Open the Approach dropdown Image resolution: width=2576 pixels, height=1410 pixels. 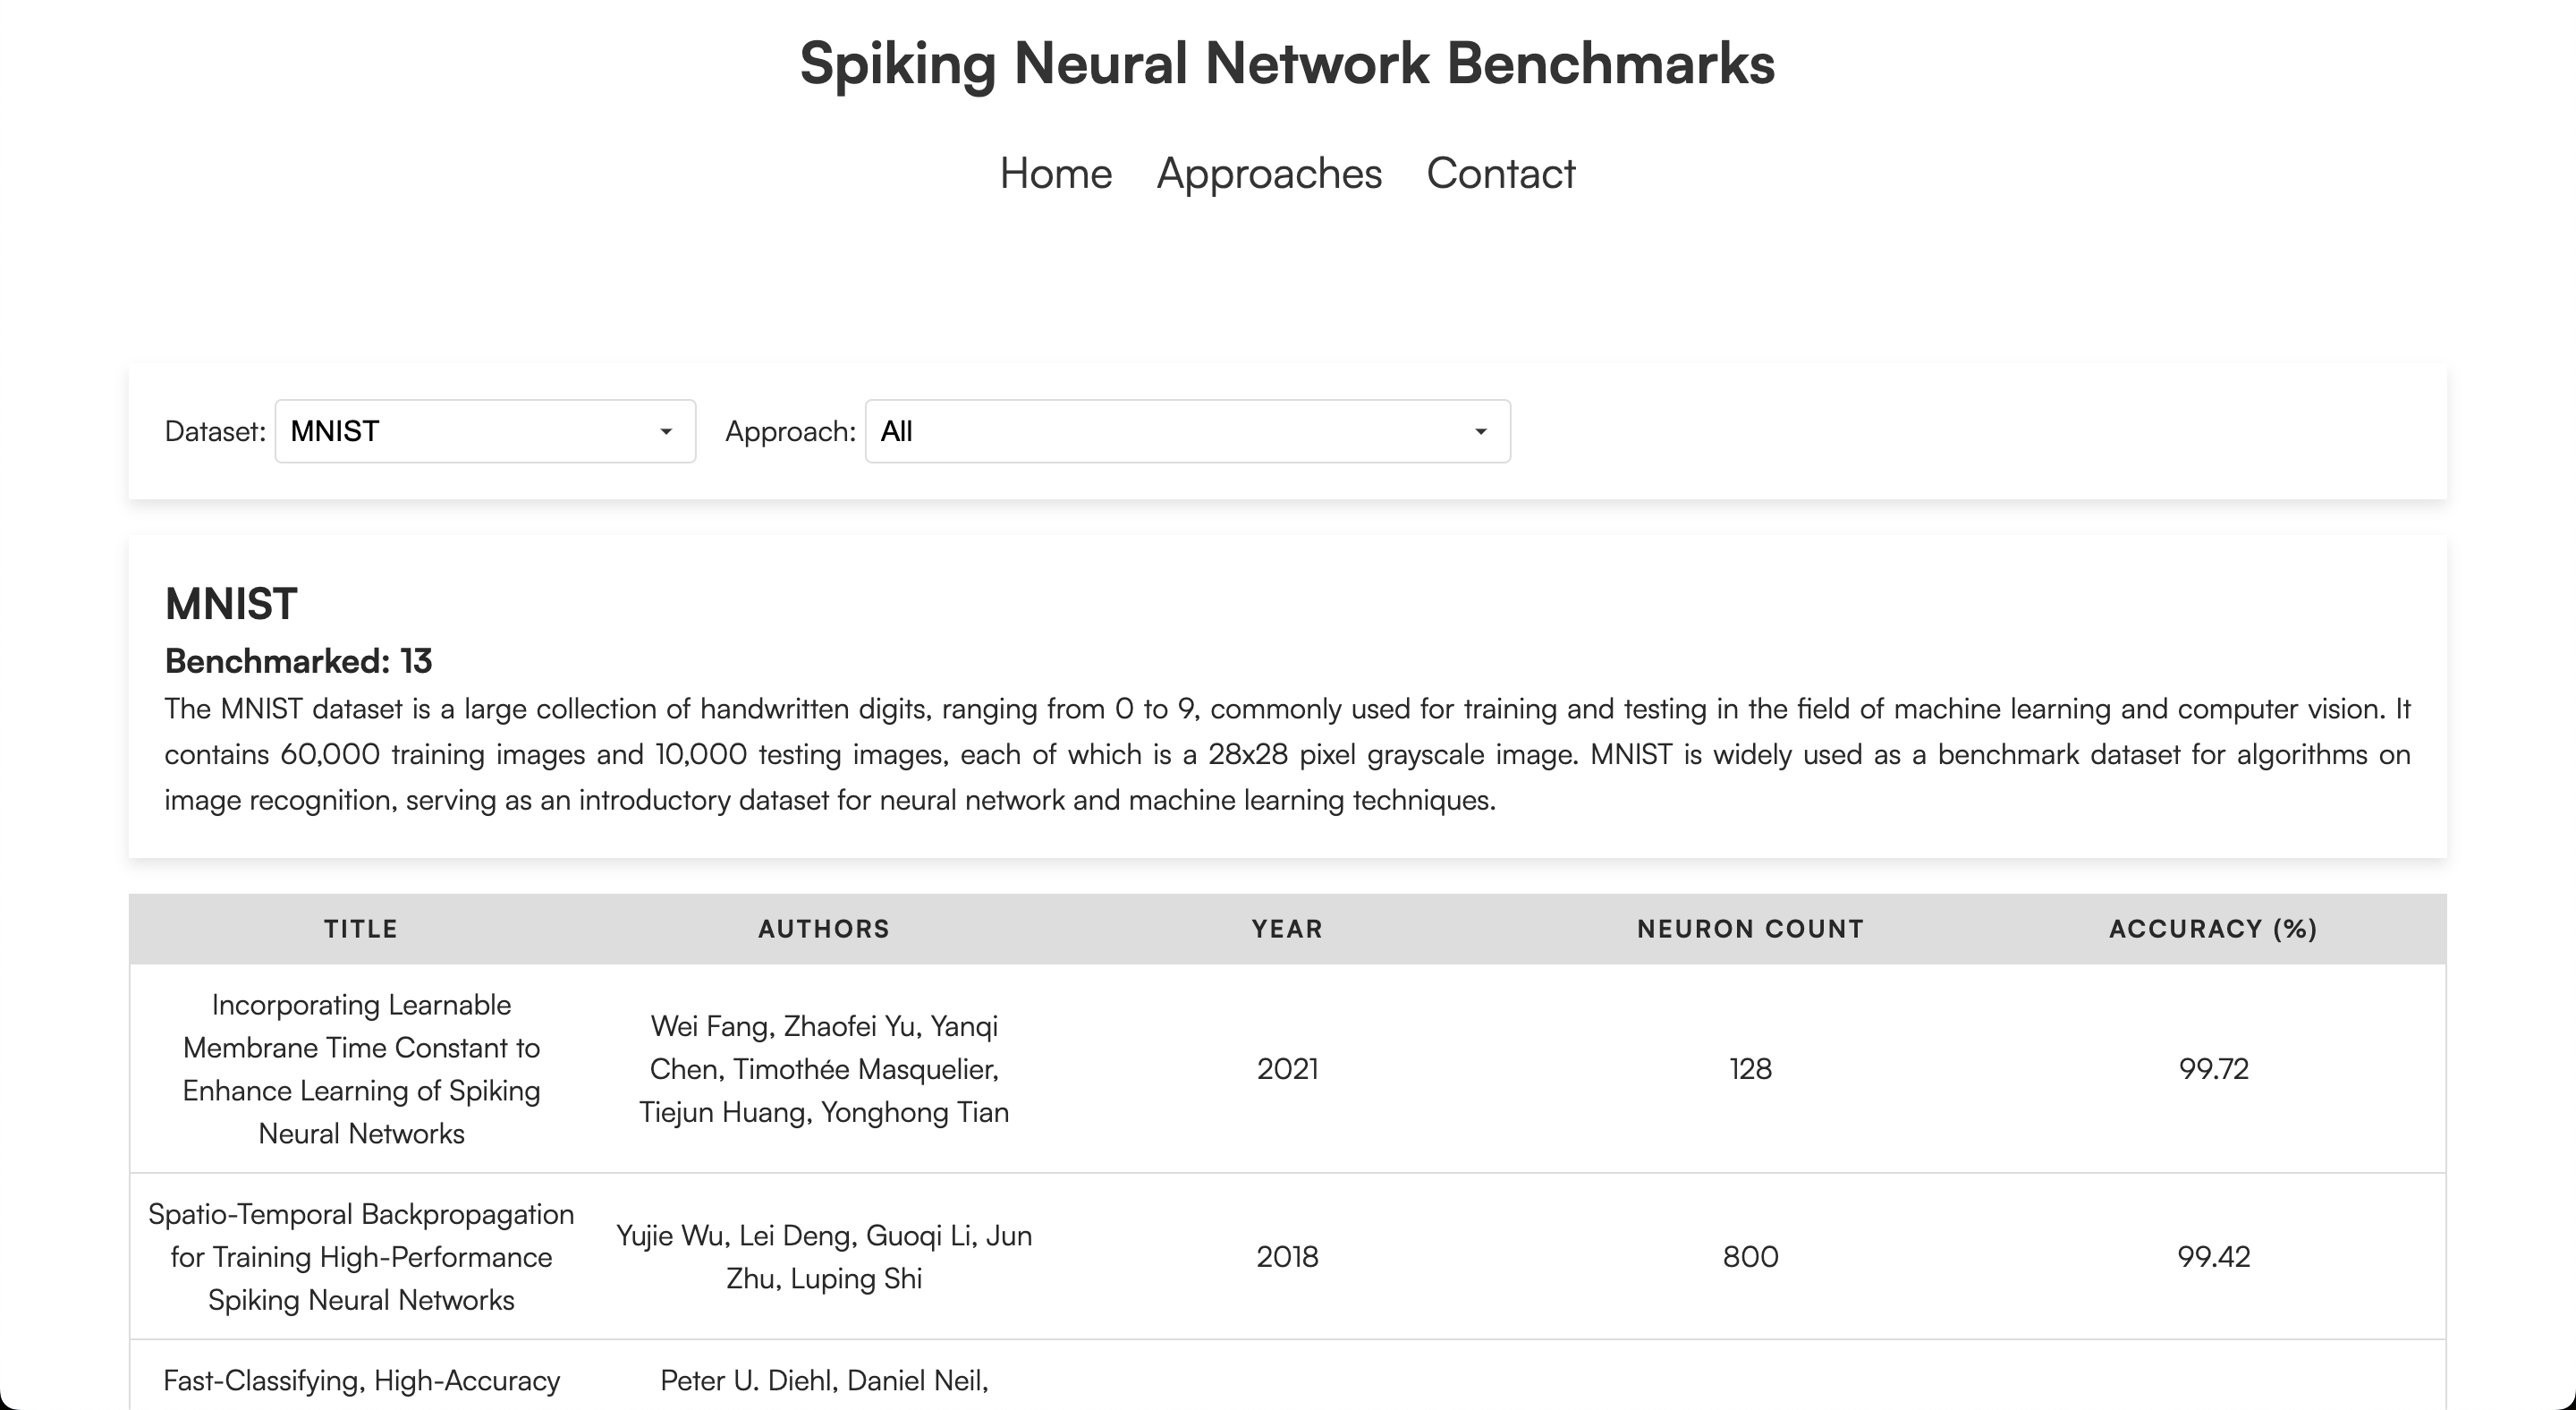[x=1187, y=431]
